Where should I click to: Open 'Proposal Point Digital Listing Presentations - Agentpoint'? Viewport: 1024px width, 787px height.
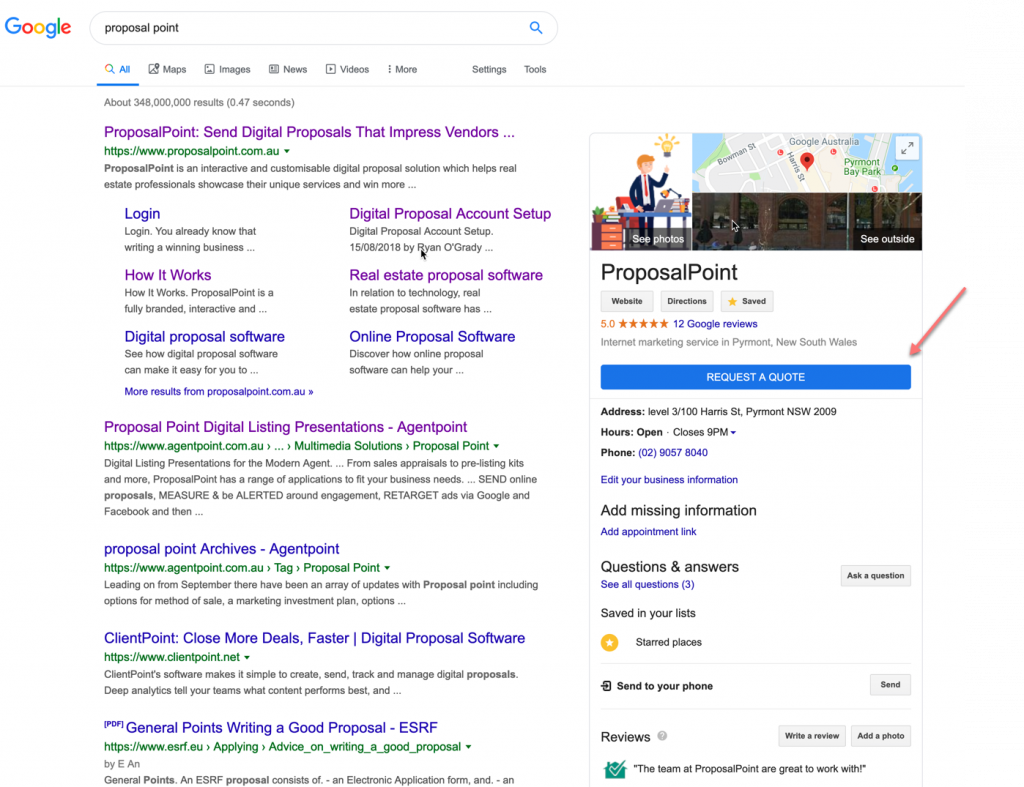(285, 426)
